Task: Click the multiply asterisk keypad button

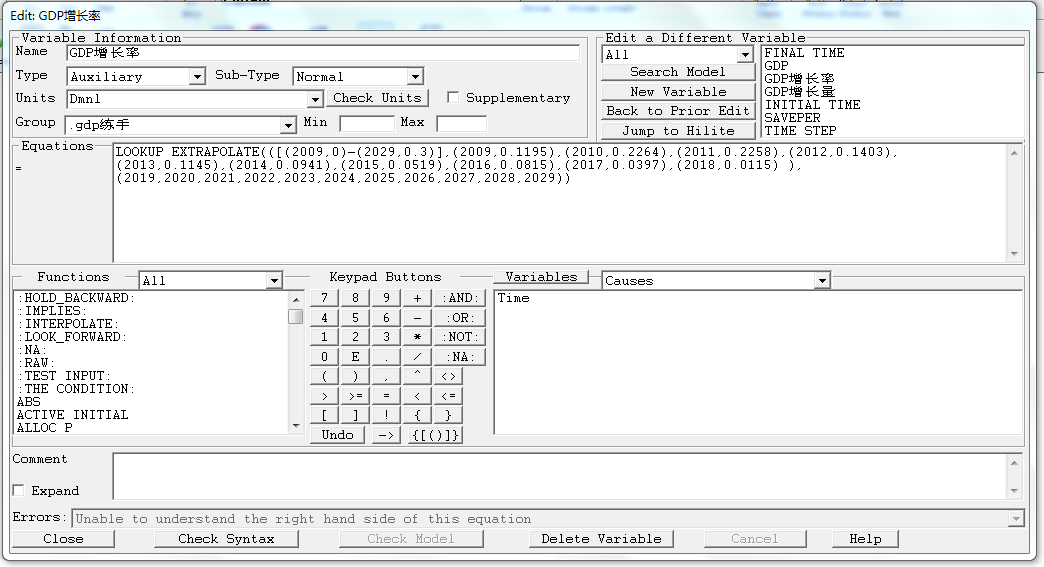Action: tap(417, 337)
